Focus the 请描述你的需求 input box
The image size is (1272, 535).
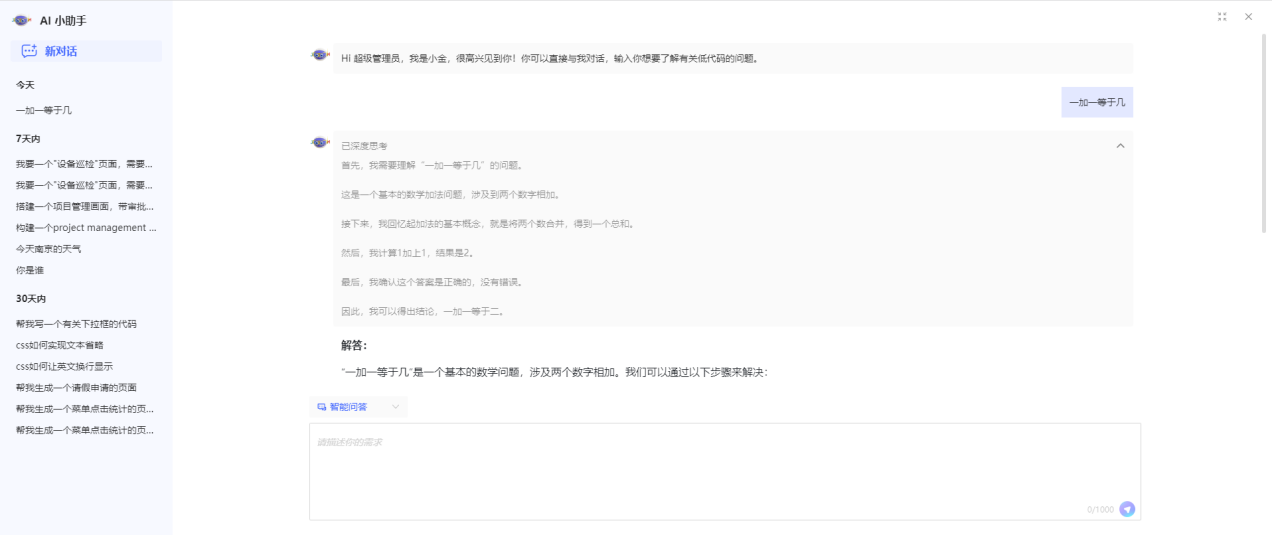(724, 471)
